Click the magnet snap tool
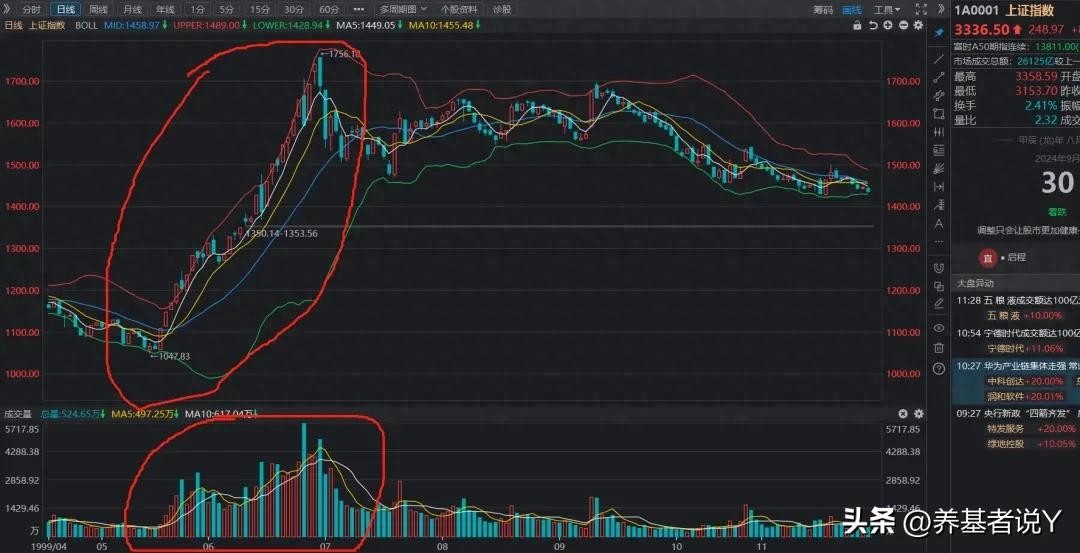 pyautogui.click(x=938, y=267)
